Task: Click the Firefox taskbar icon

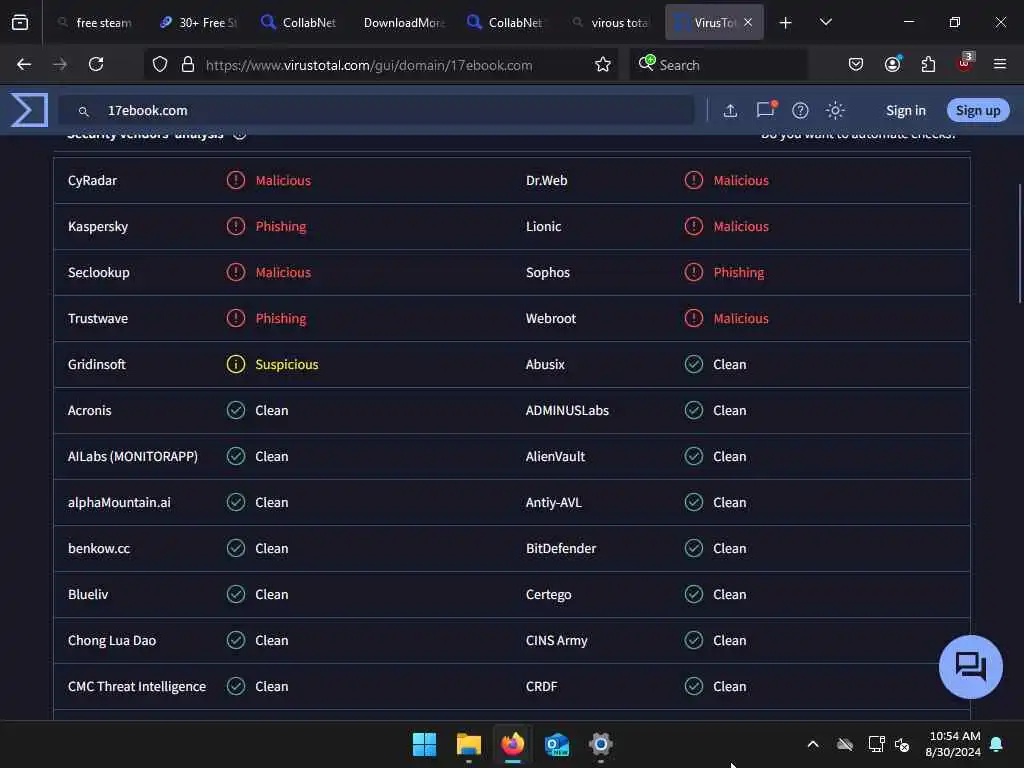Action: click(x=513, y=744)
